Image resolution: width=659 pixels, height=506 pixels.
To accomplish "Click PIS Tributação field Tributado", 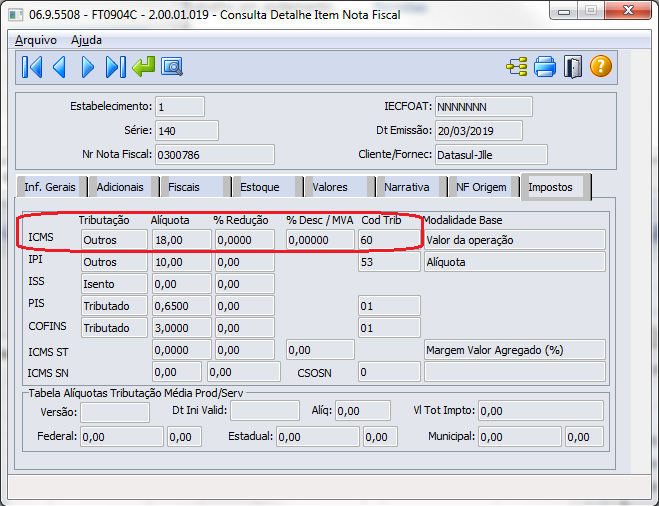I will (114, 306).
